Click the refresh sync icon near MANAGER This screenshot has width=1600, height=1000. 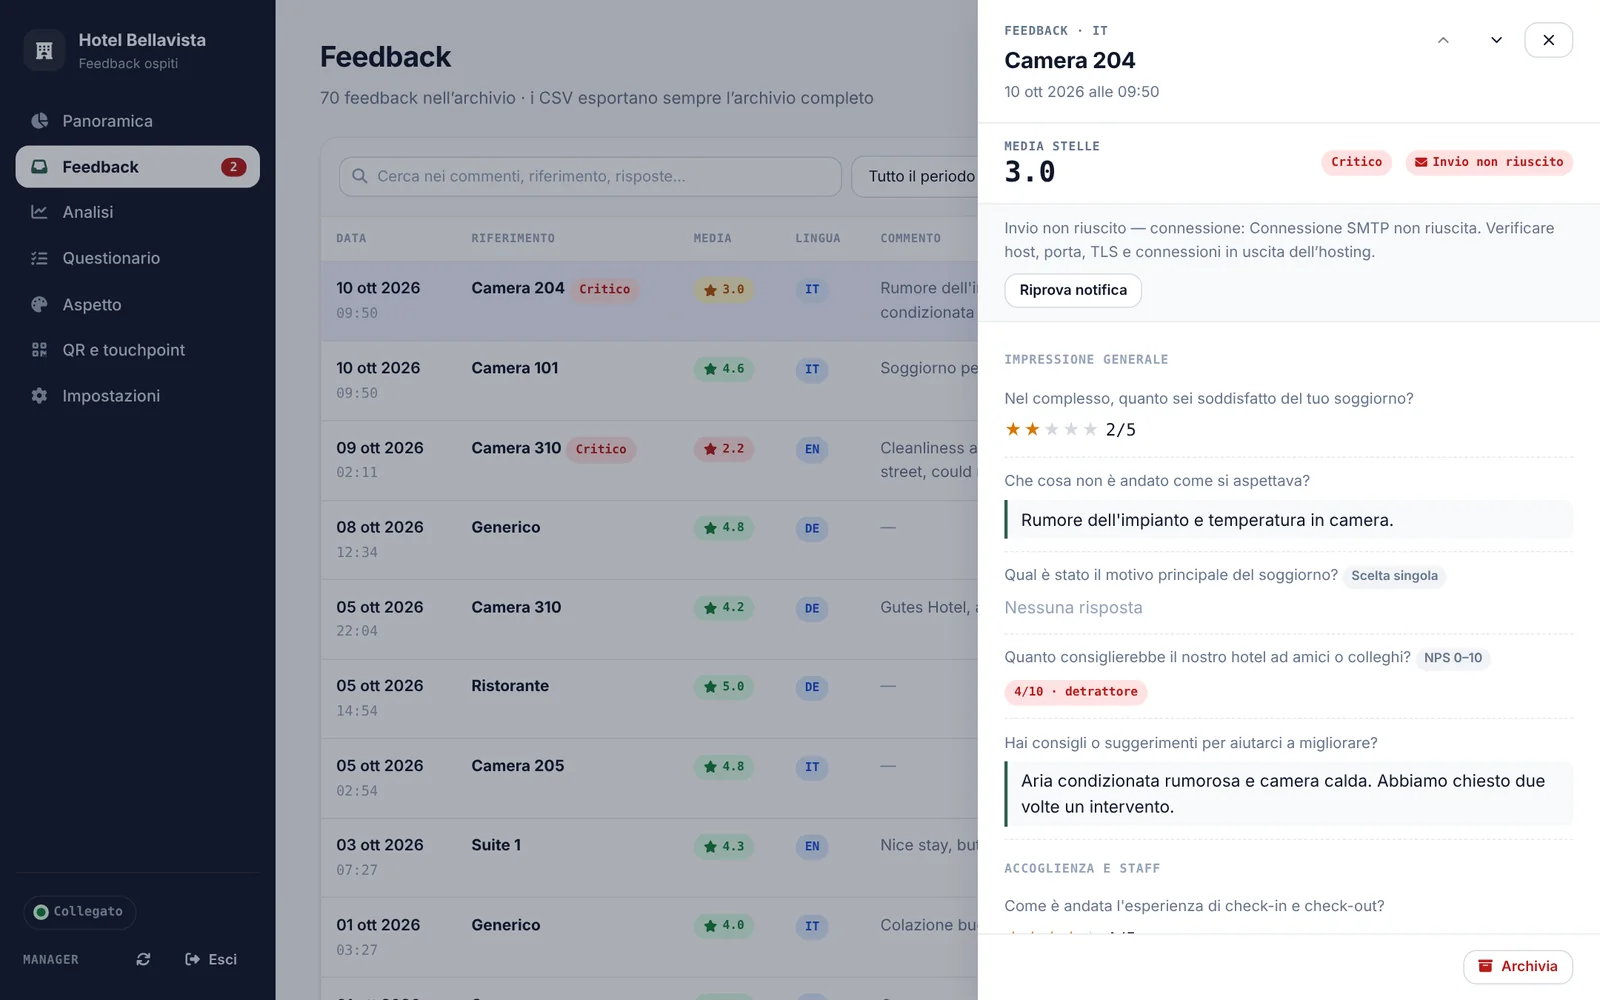(x=143, y=959)
